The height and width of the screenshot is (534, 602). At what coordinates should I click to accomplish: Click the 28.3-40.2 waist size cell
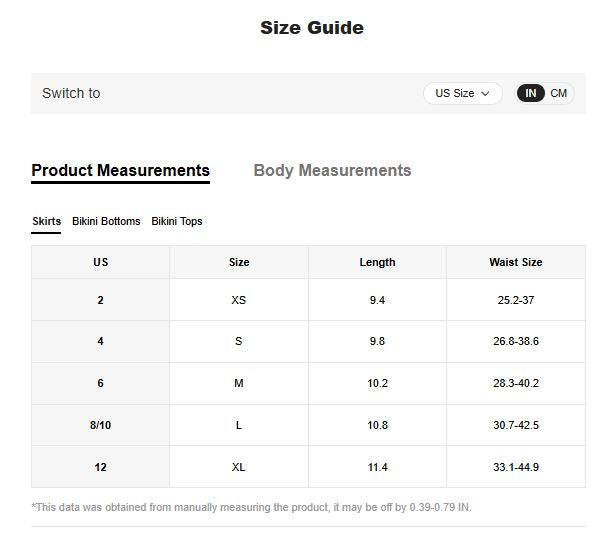(516, 383)
